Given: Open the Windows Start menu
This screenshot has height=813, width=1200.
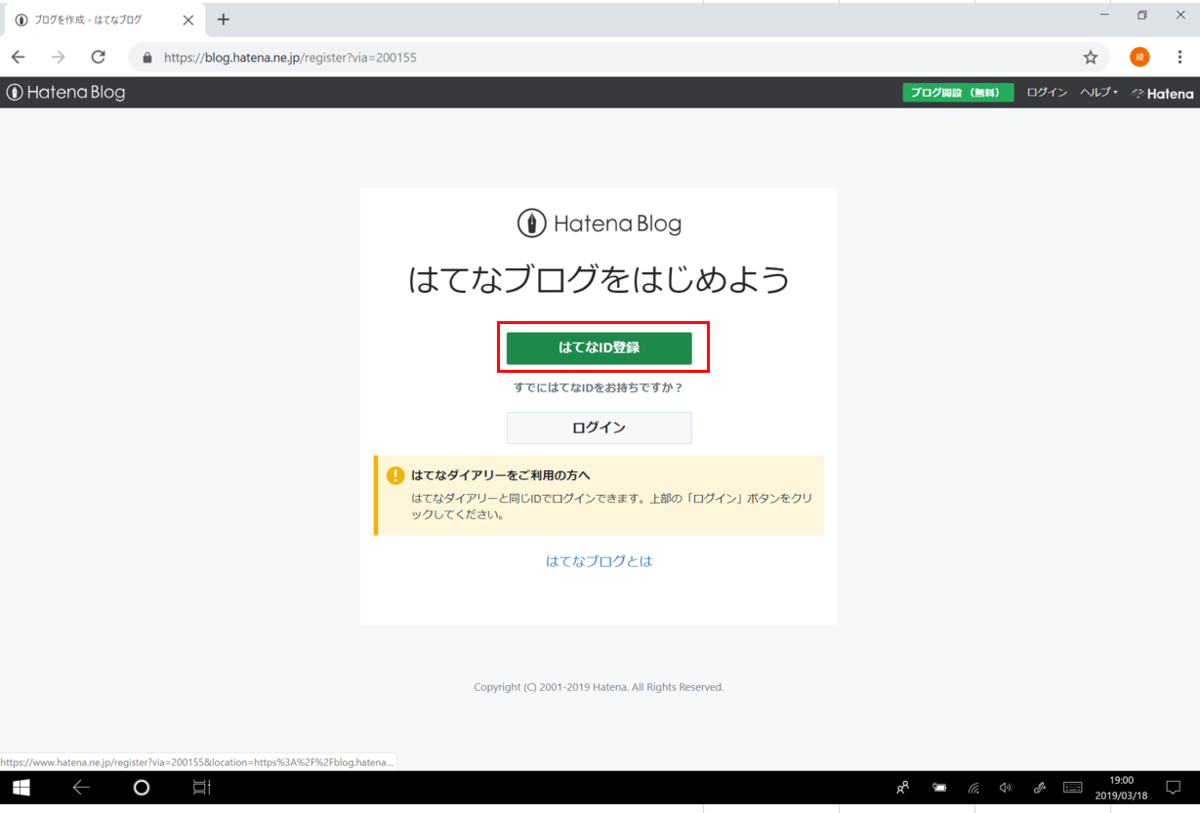Looking at the screenshot, I should pos(21,787).
